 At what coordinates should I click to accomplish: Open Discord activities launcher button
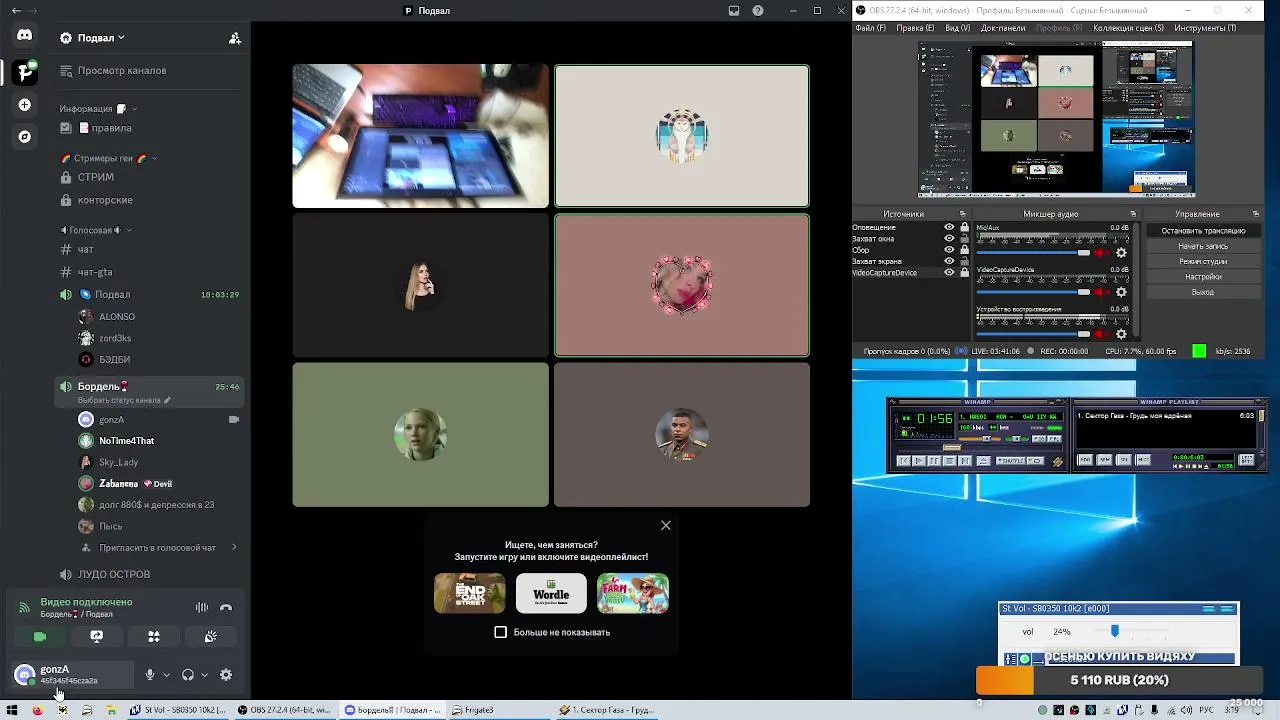(154, 636)
